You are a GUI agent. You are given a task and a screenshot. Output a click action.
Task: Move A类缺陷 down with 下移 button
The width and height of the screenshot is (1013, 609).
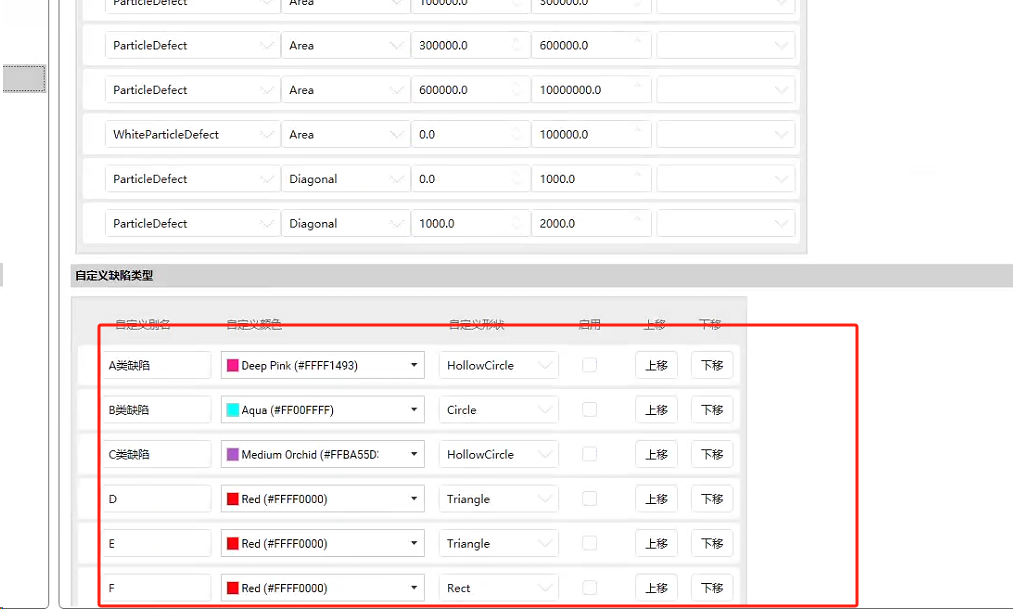[711, 366]
